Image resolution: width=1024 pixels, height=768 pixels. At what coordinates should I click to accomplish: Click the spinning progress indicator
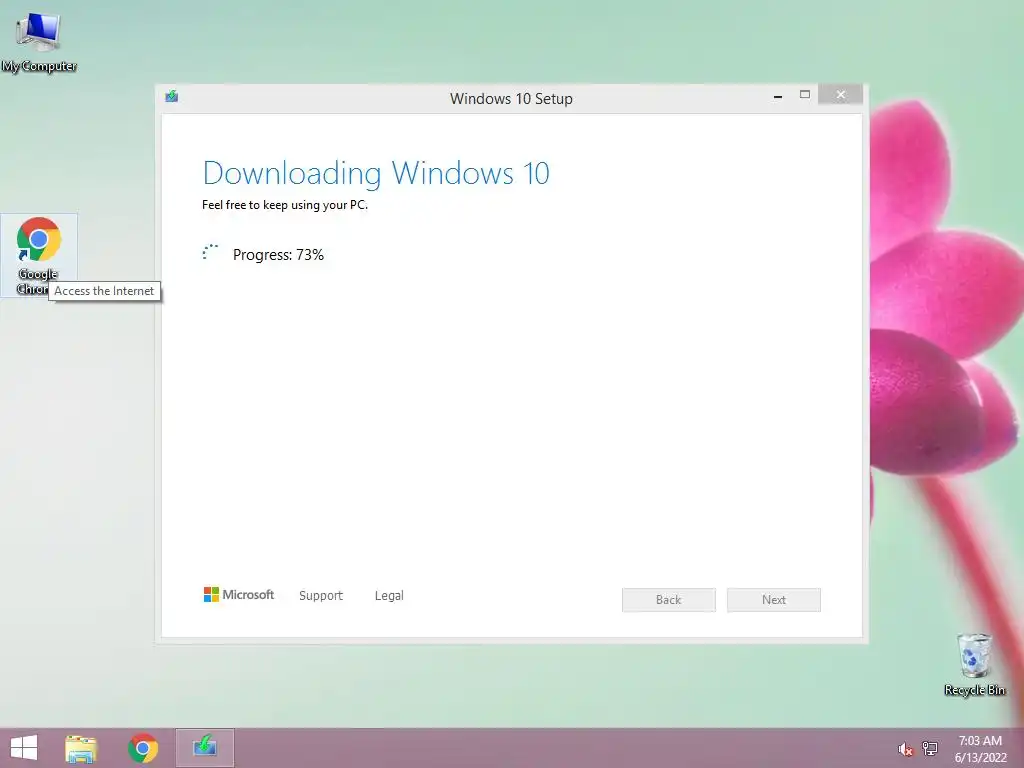(x=210, y=253)
